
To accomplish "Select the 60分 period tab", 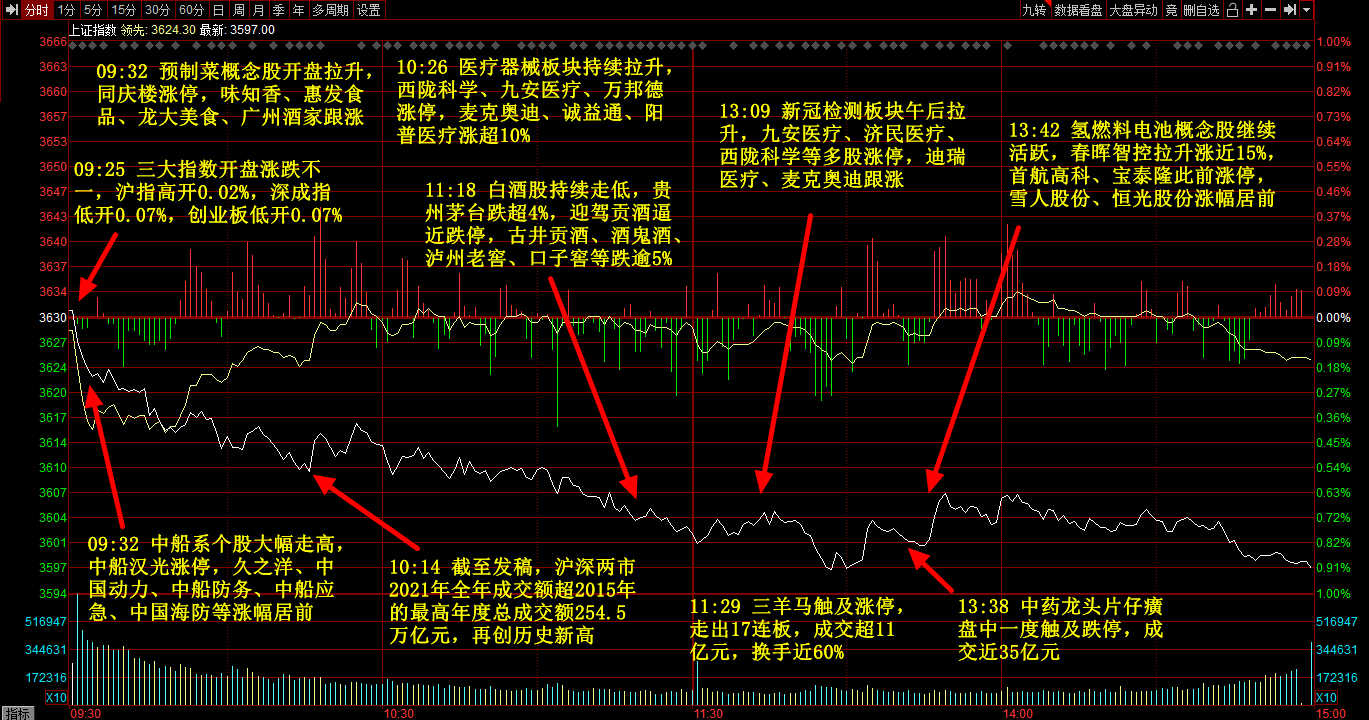I will (x=190, y=10).
